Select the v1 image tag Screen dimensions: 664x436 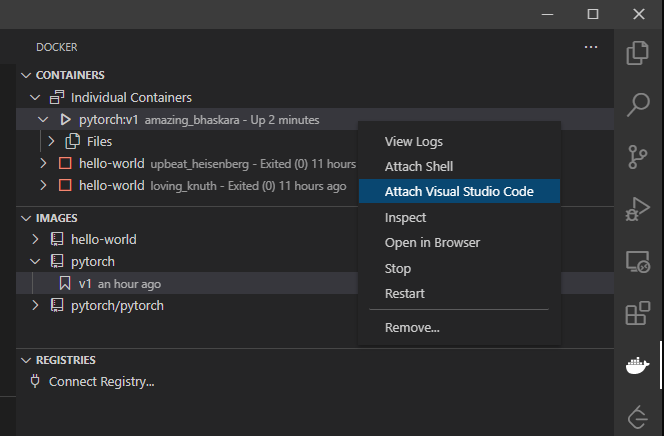pos(84,284)
